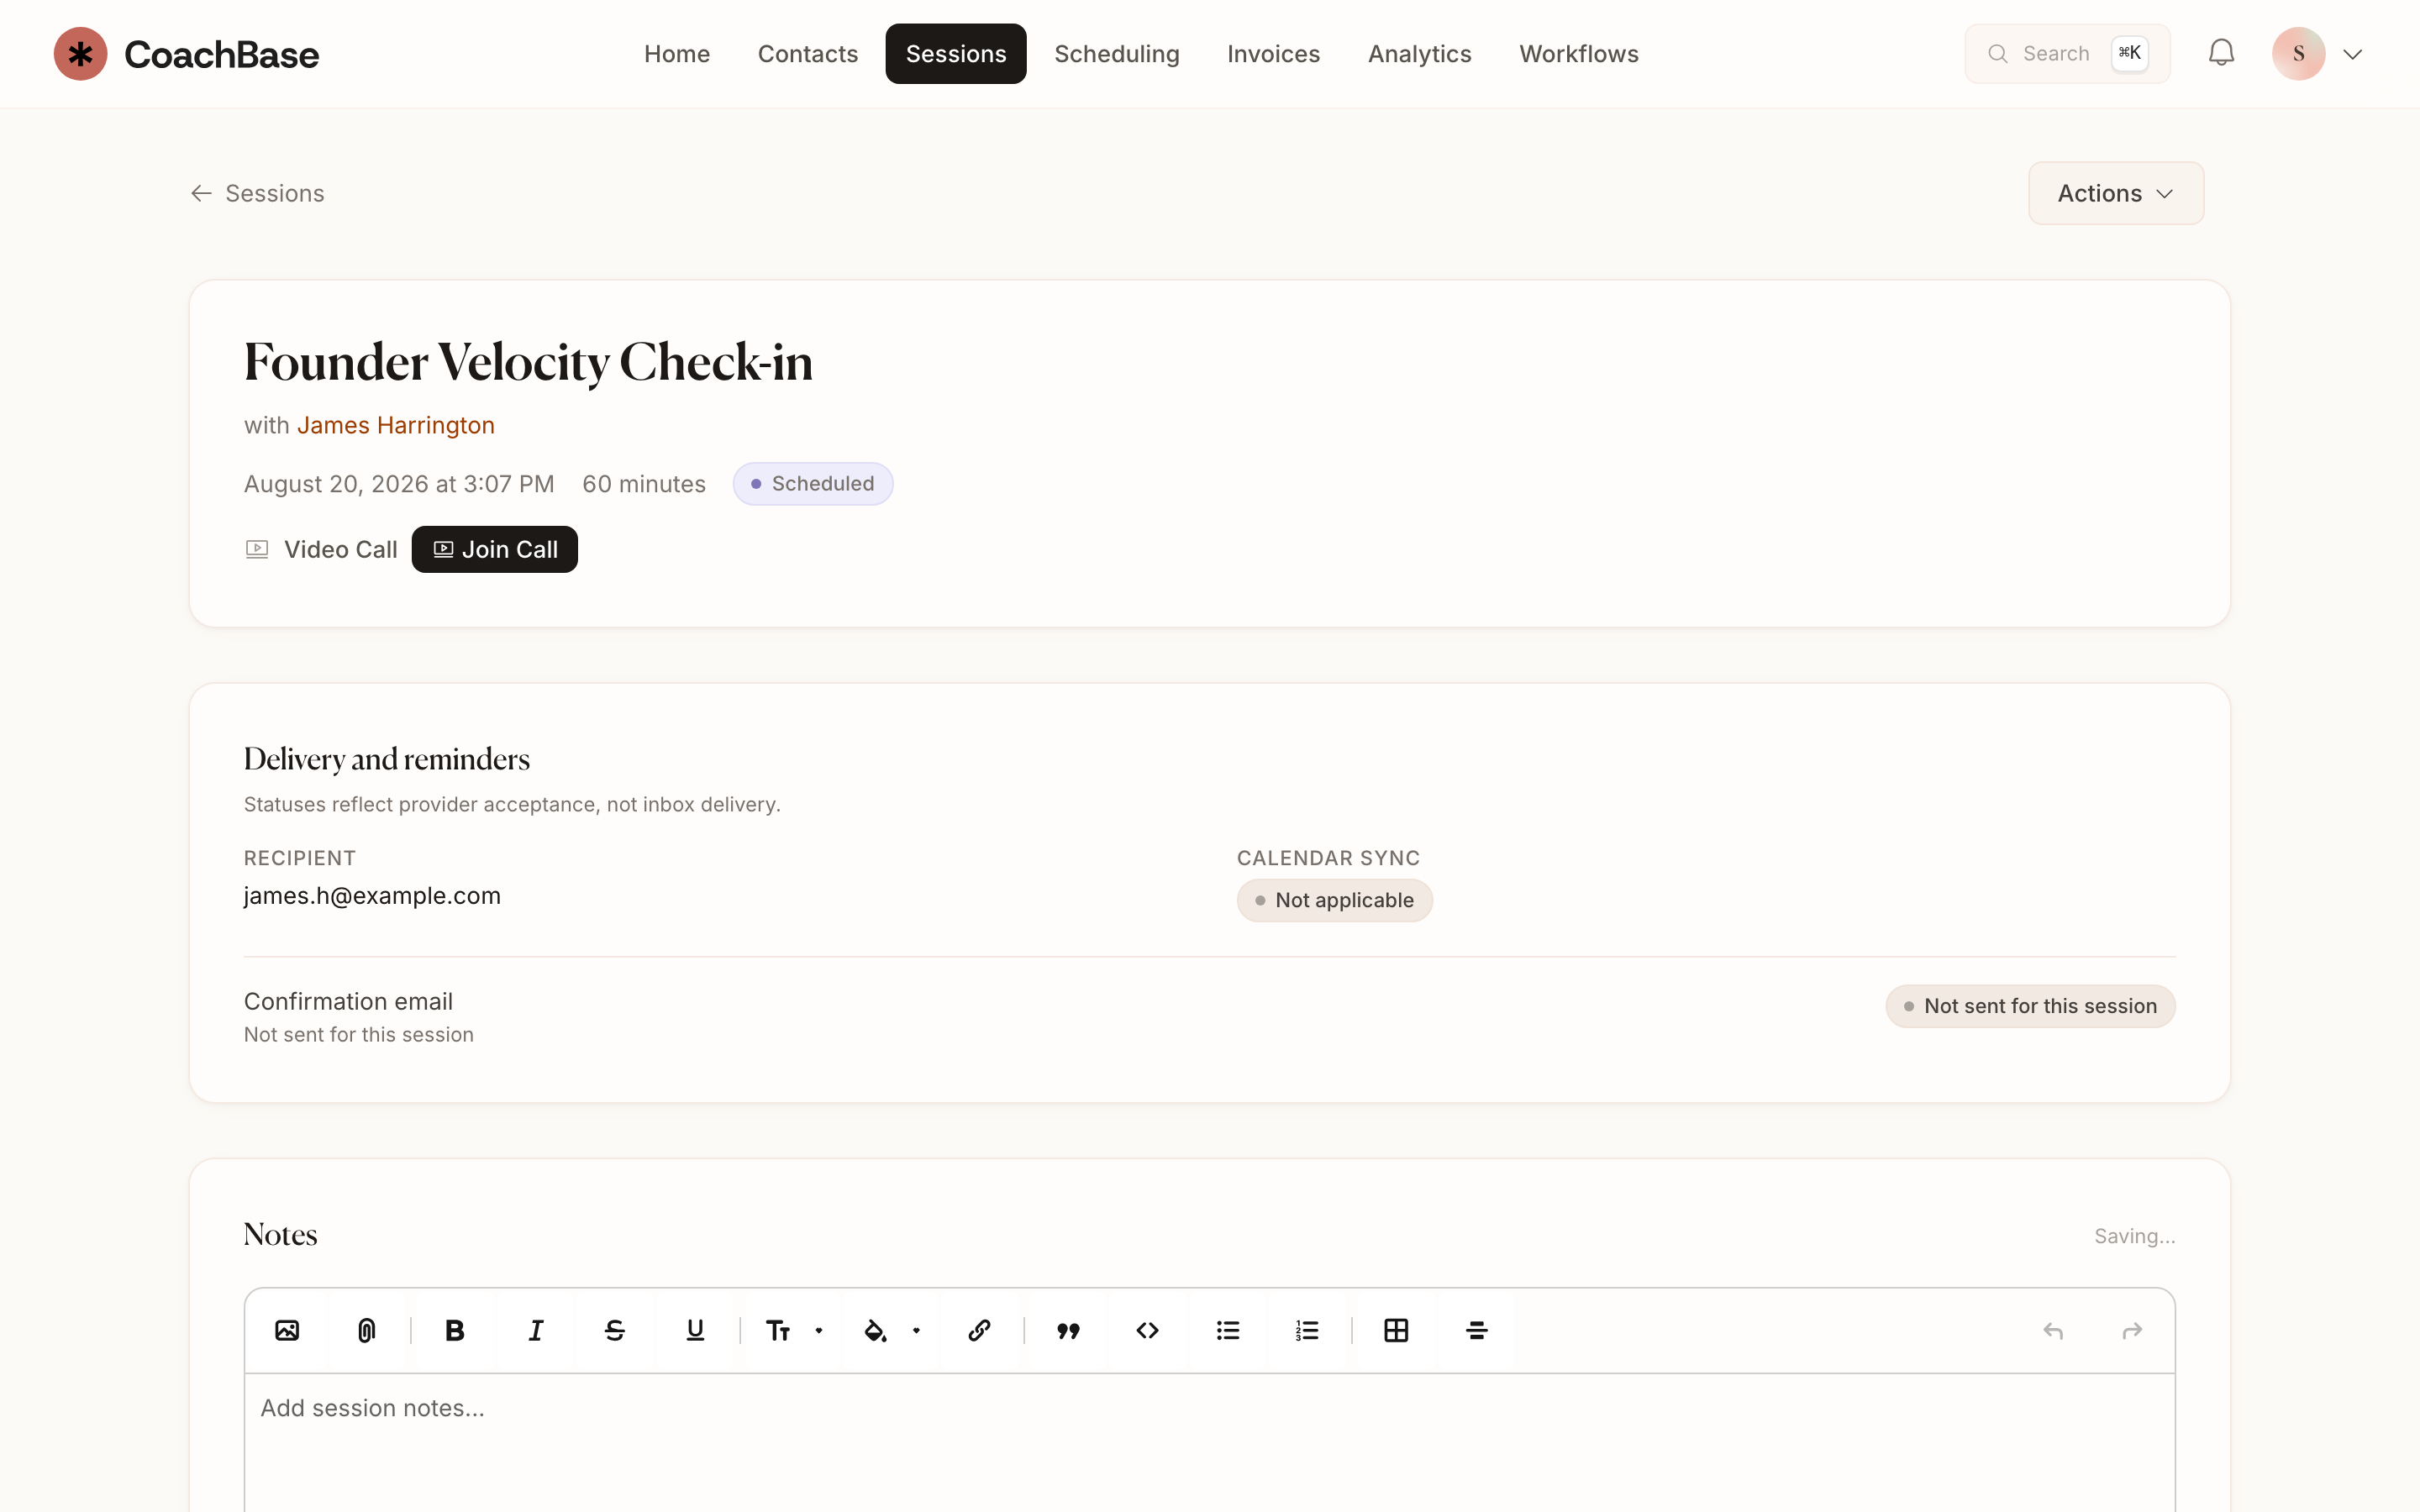
Task: Attach a file using paperclip icon
Action: pos(367,1330)
